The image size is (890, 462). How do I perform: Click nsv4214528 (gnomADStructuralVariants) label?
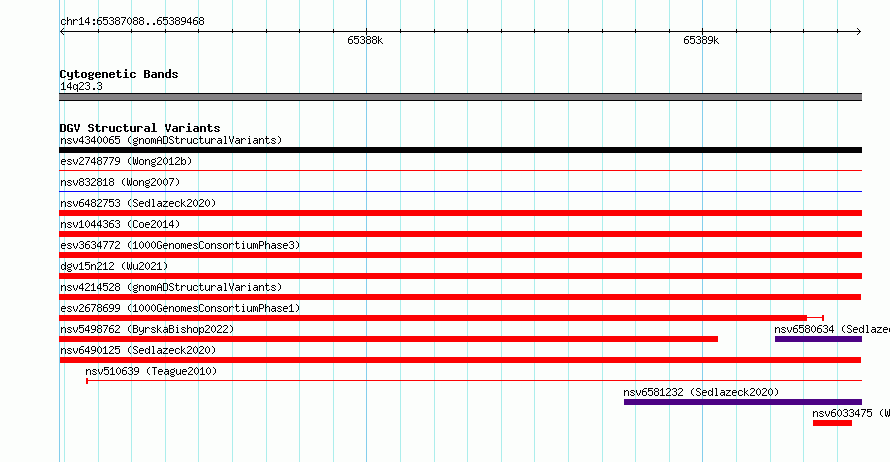point(171,287)
